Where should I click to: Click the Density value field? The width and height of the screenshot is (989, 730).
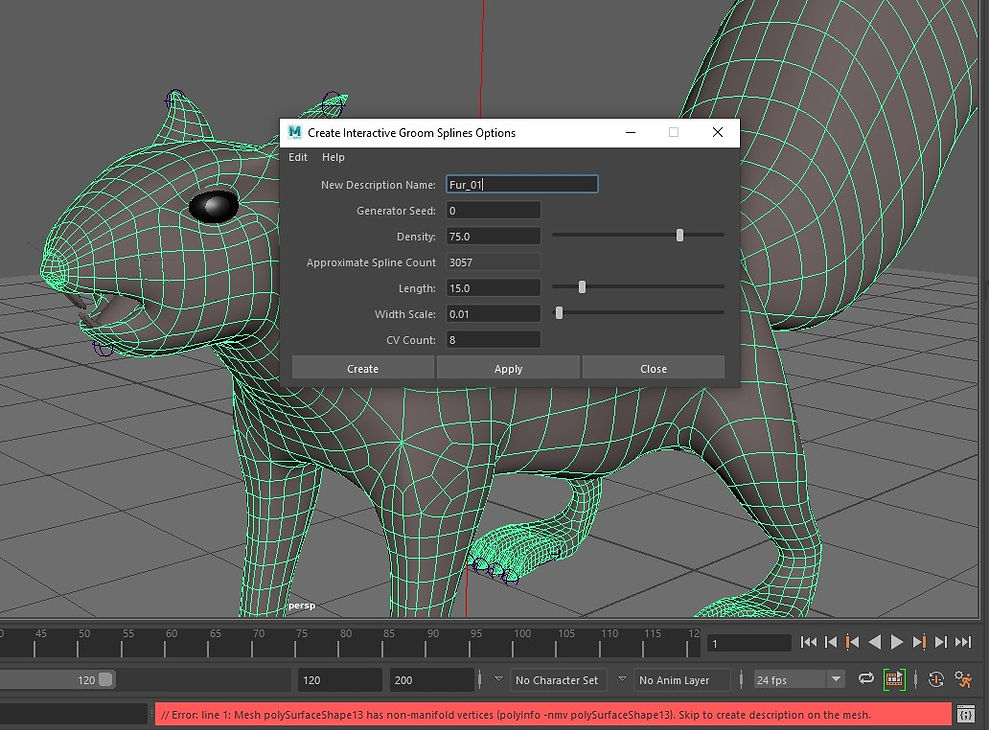(x=493, y=237)
